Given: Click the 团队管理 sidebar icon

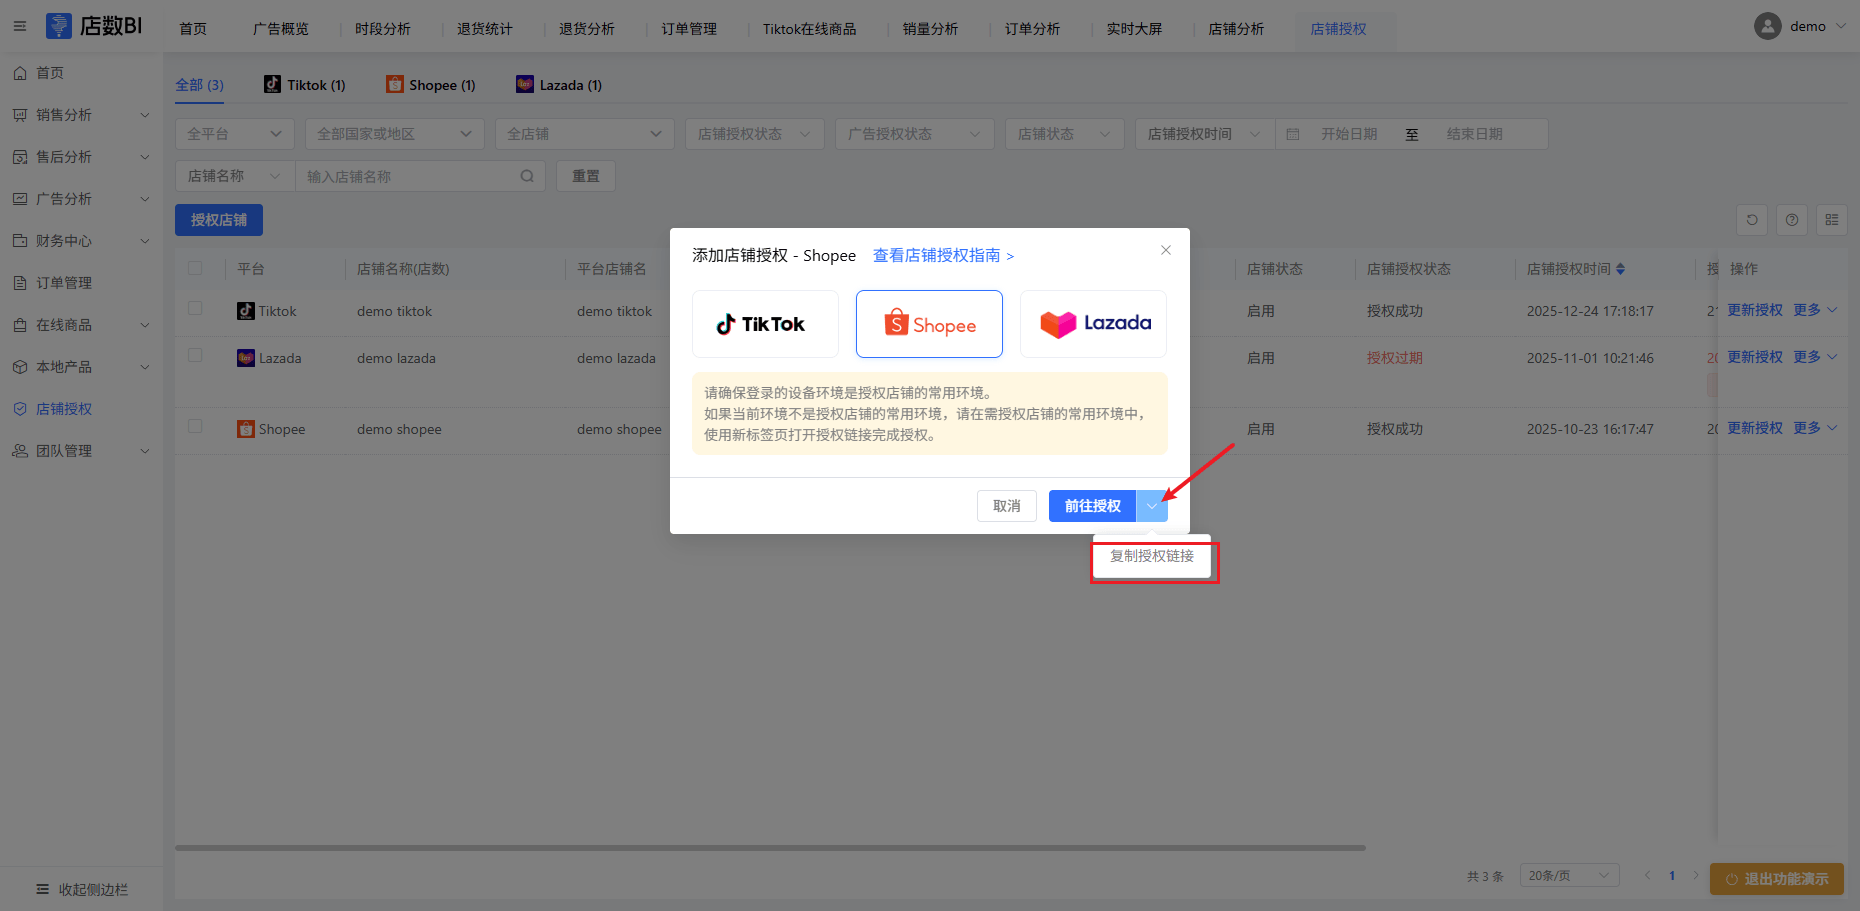Looking at the screenshot, I should [x=20, y=451].
